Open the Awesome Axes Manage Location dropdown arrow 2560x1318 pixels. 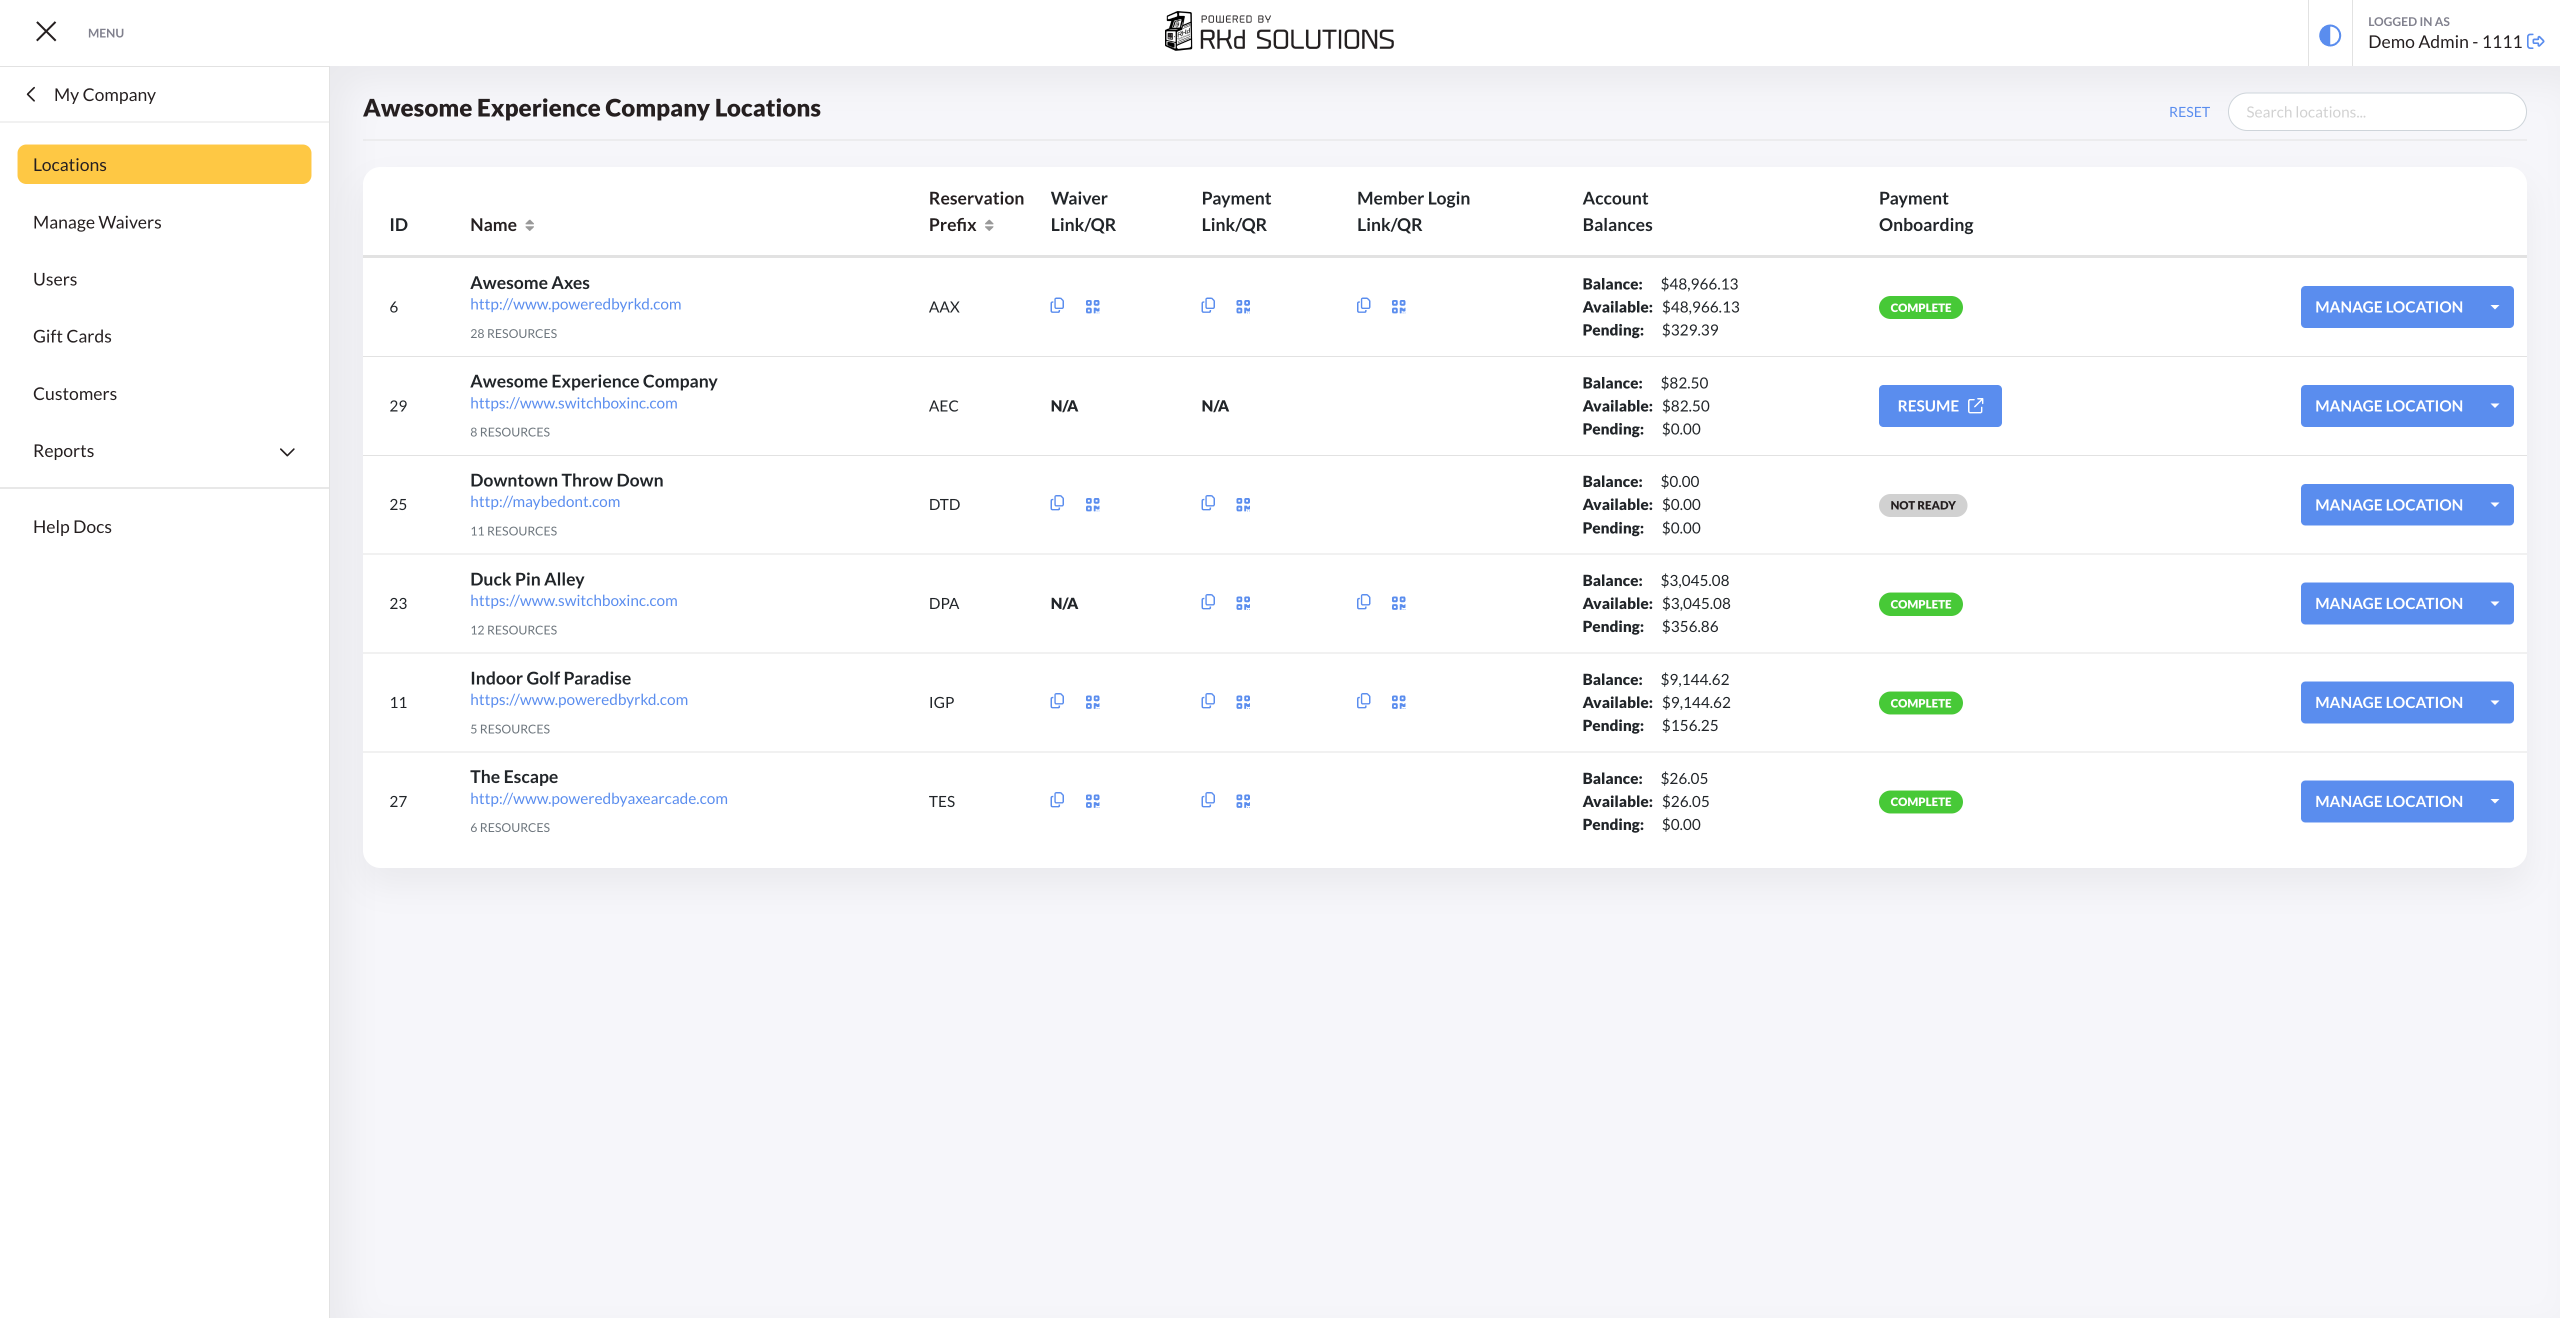pos(2494,307)
